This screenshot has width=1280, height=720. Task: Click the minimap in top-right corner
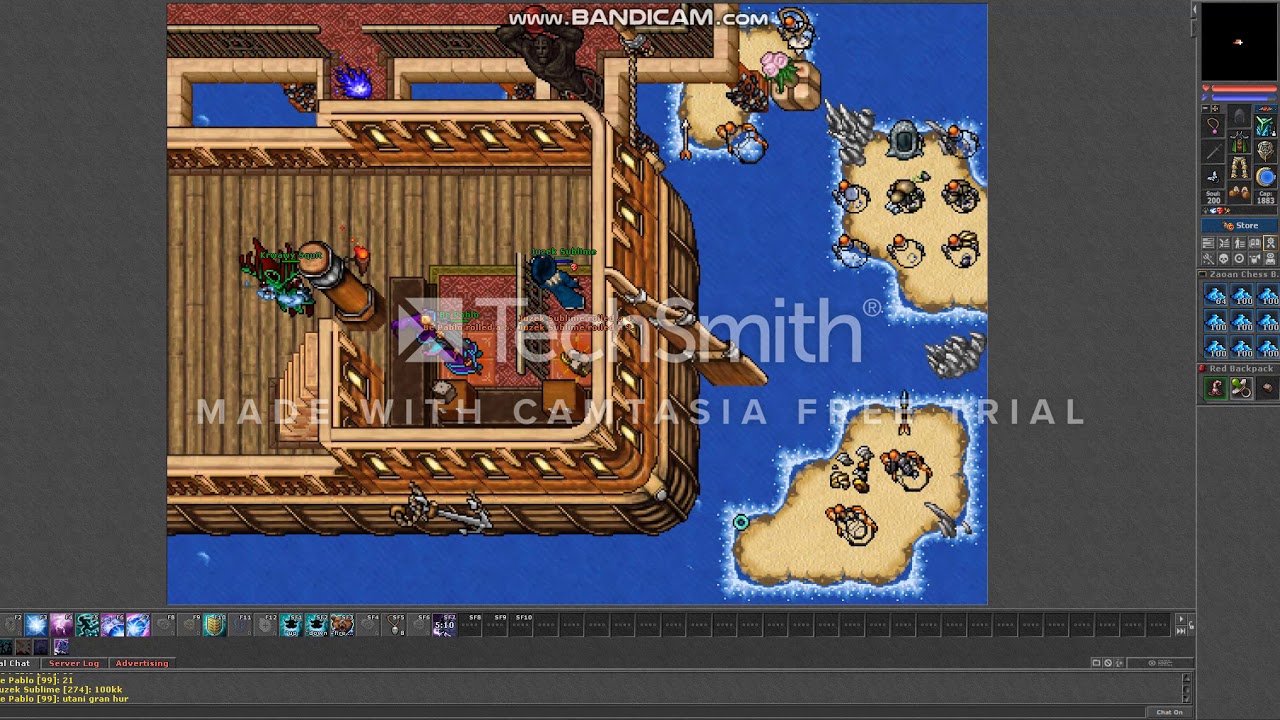pyautogui.click(x=1239, y=41)
